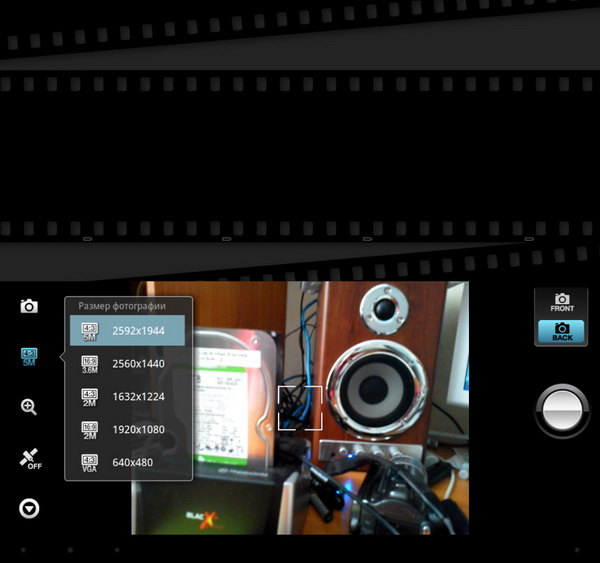Screen dimensions: 600x563
Task: Tap the camera mode icon in left sidebar
Action: point(29,306)
